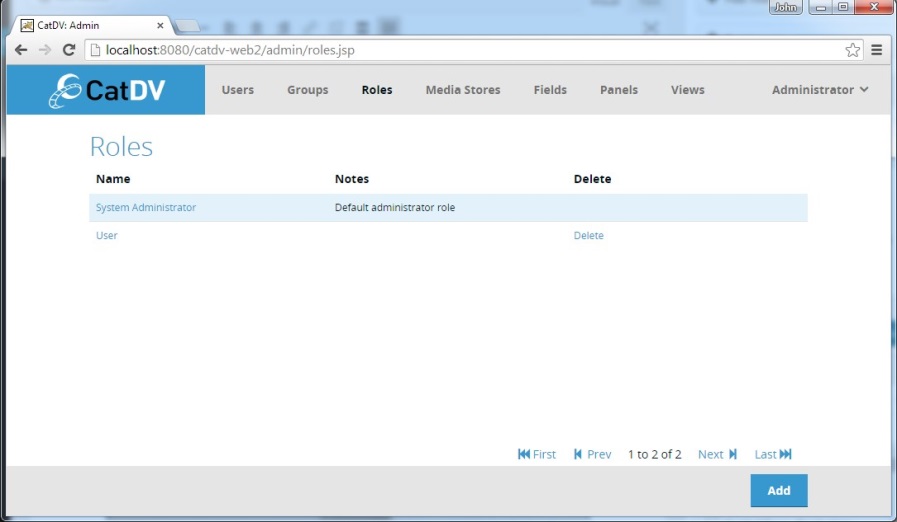This screenshot has width=897, height=522.
Task: Minimize the browser window
Action: tap(820, 7)
